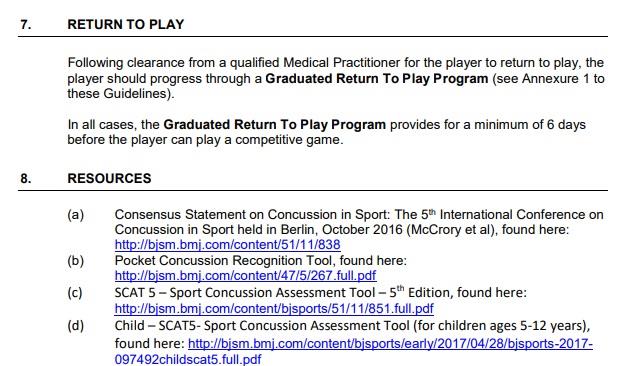Click the section number 7.
Viewport: 634px width, 366px height.
(25, 24)
